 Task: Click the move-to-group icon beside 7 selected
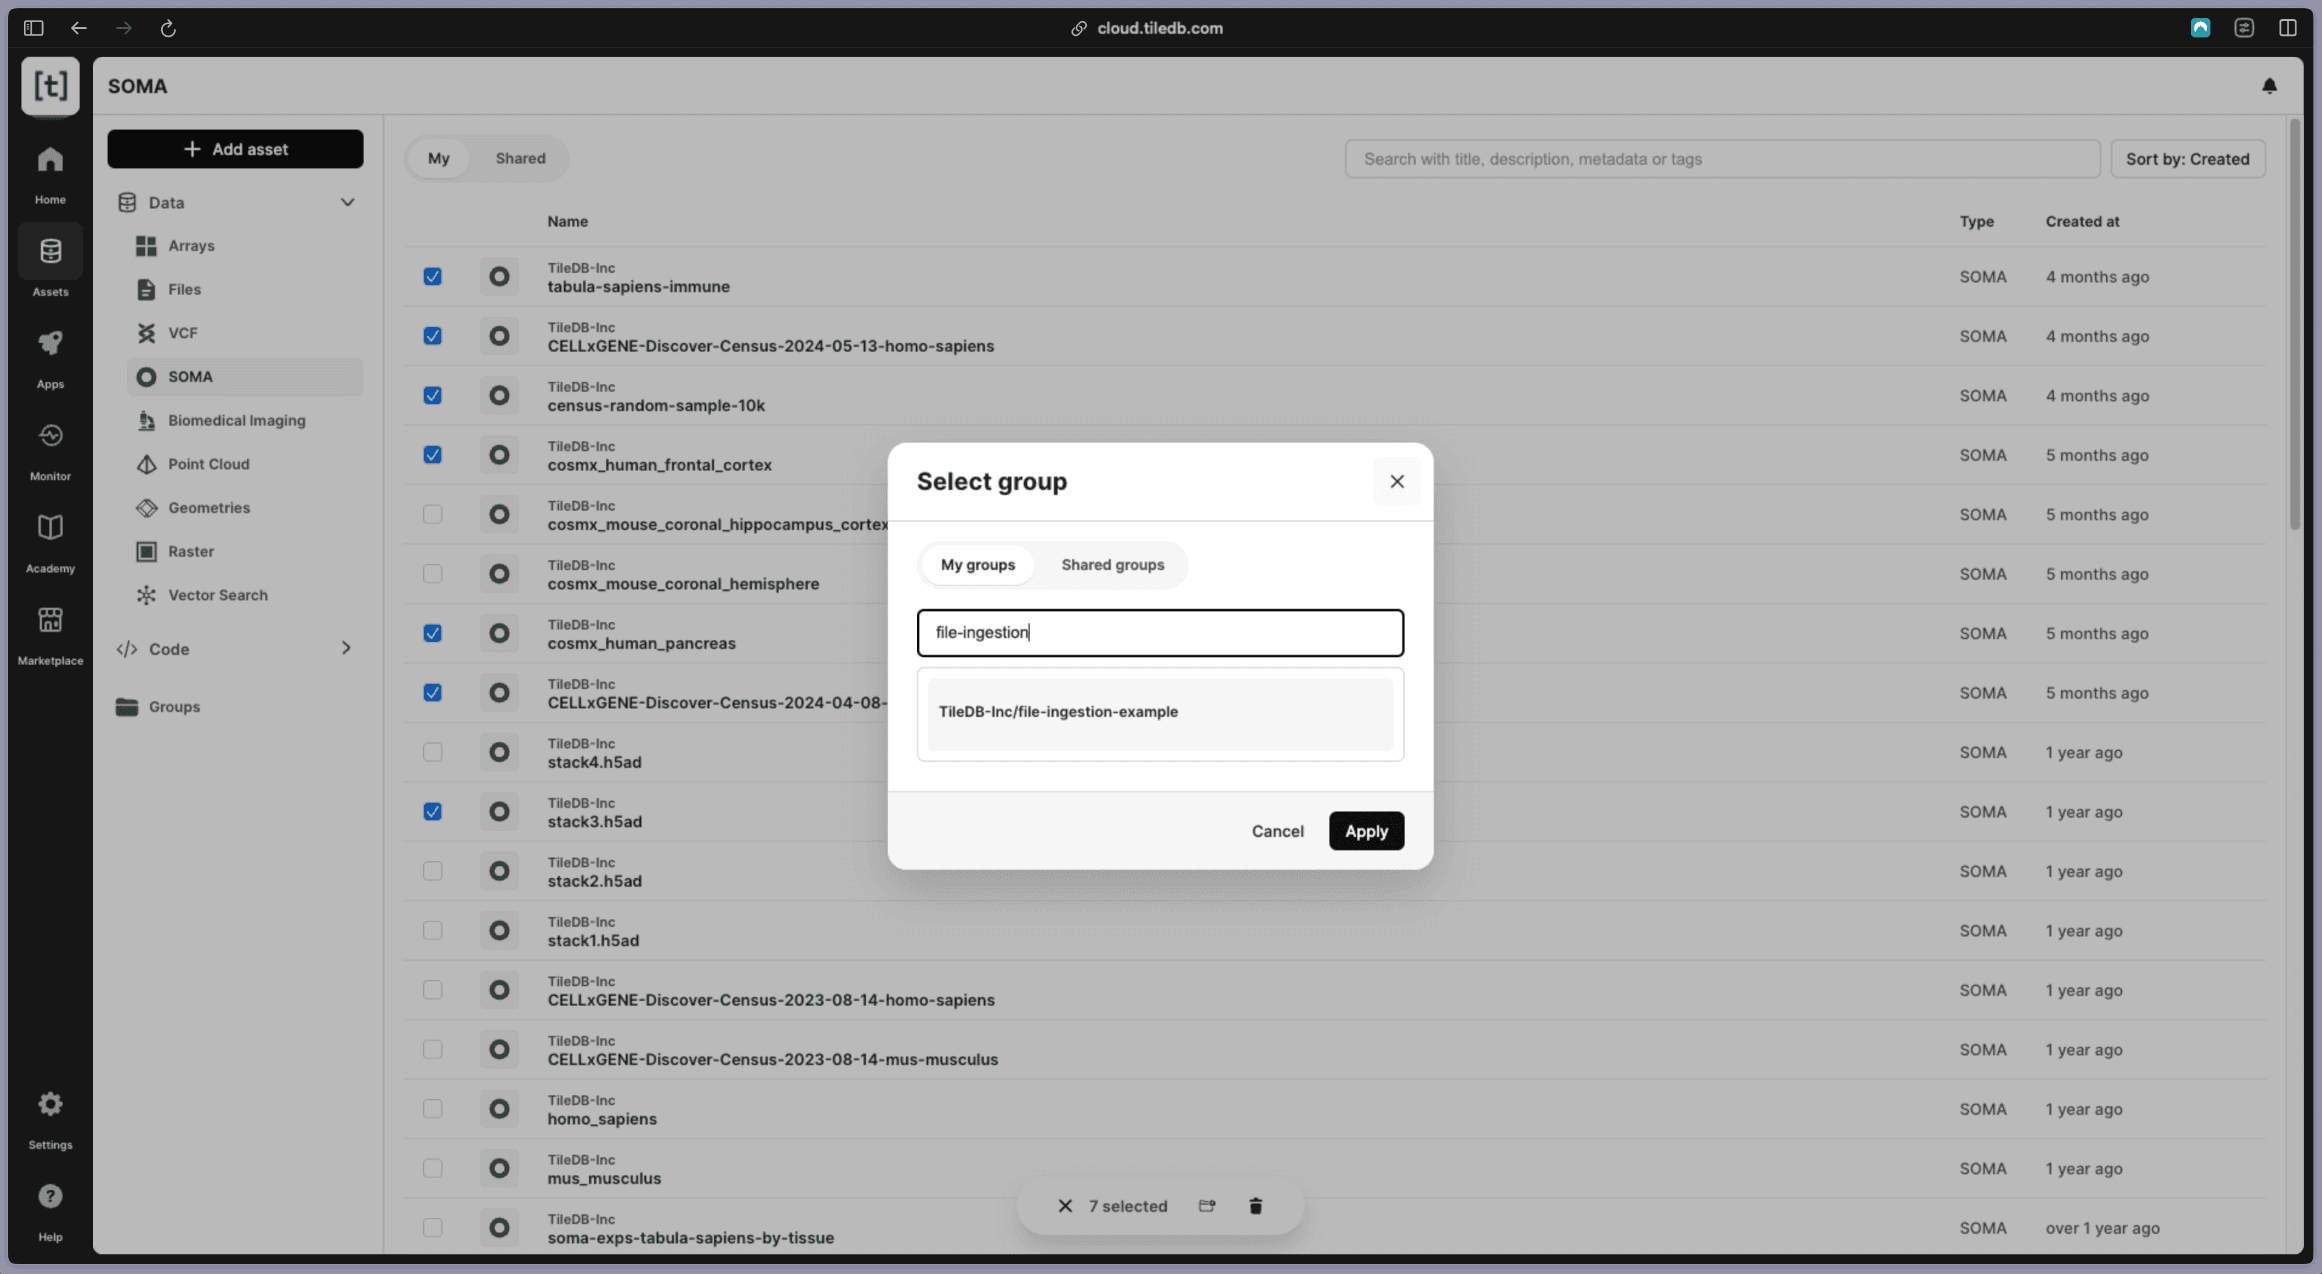pyautogui.click(x=1207, y=1206)
